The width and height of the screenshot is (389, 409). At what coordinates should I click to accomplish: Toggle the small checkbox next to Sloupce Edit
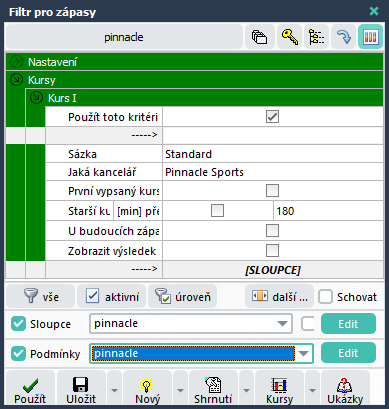[x=307, y=324]
